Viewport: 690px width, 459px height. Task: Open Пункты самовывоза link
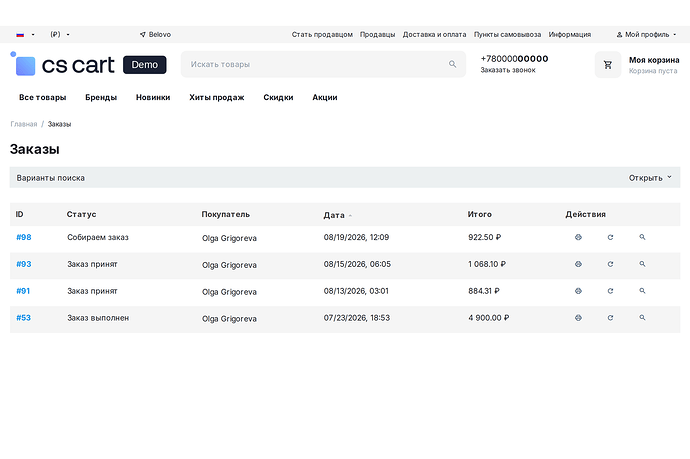click(507, 34)
